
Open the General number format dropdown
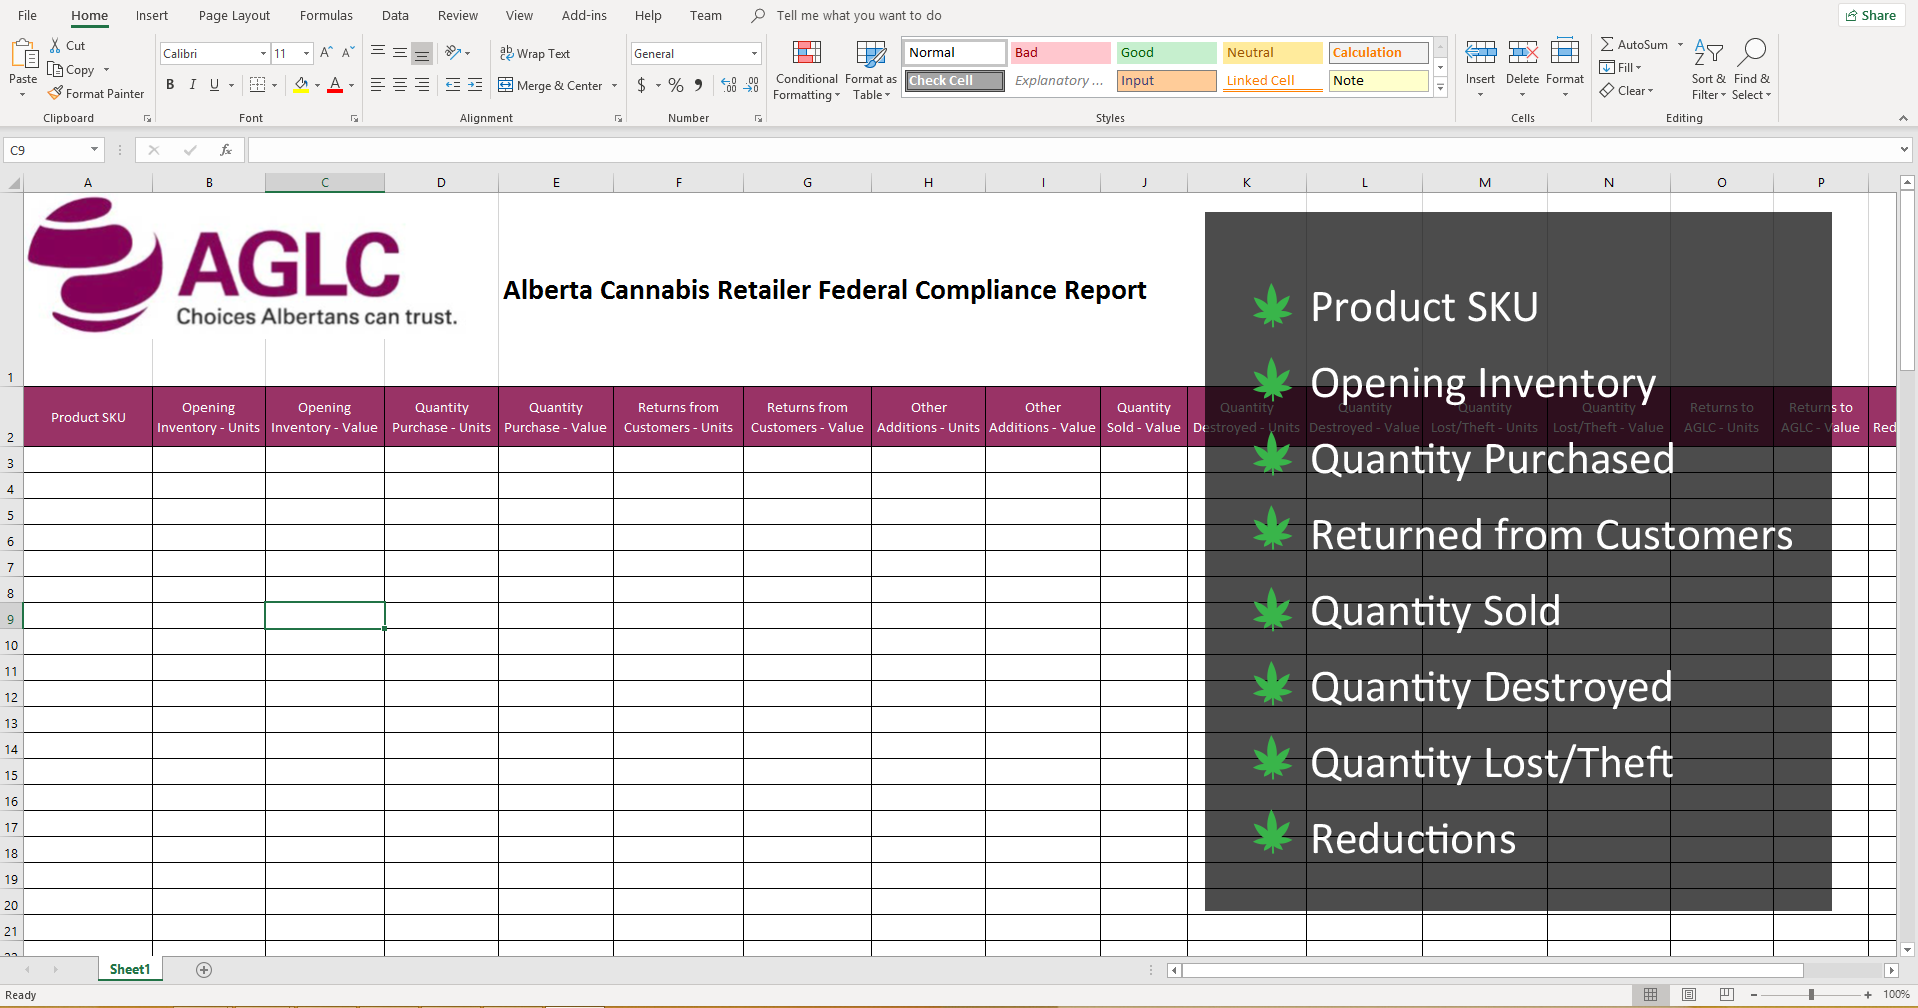click(x=754, y=54)
